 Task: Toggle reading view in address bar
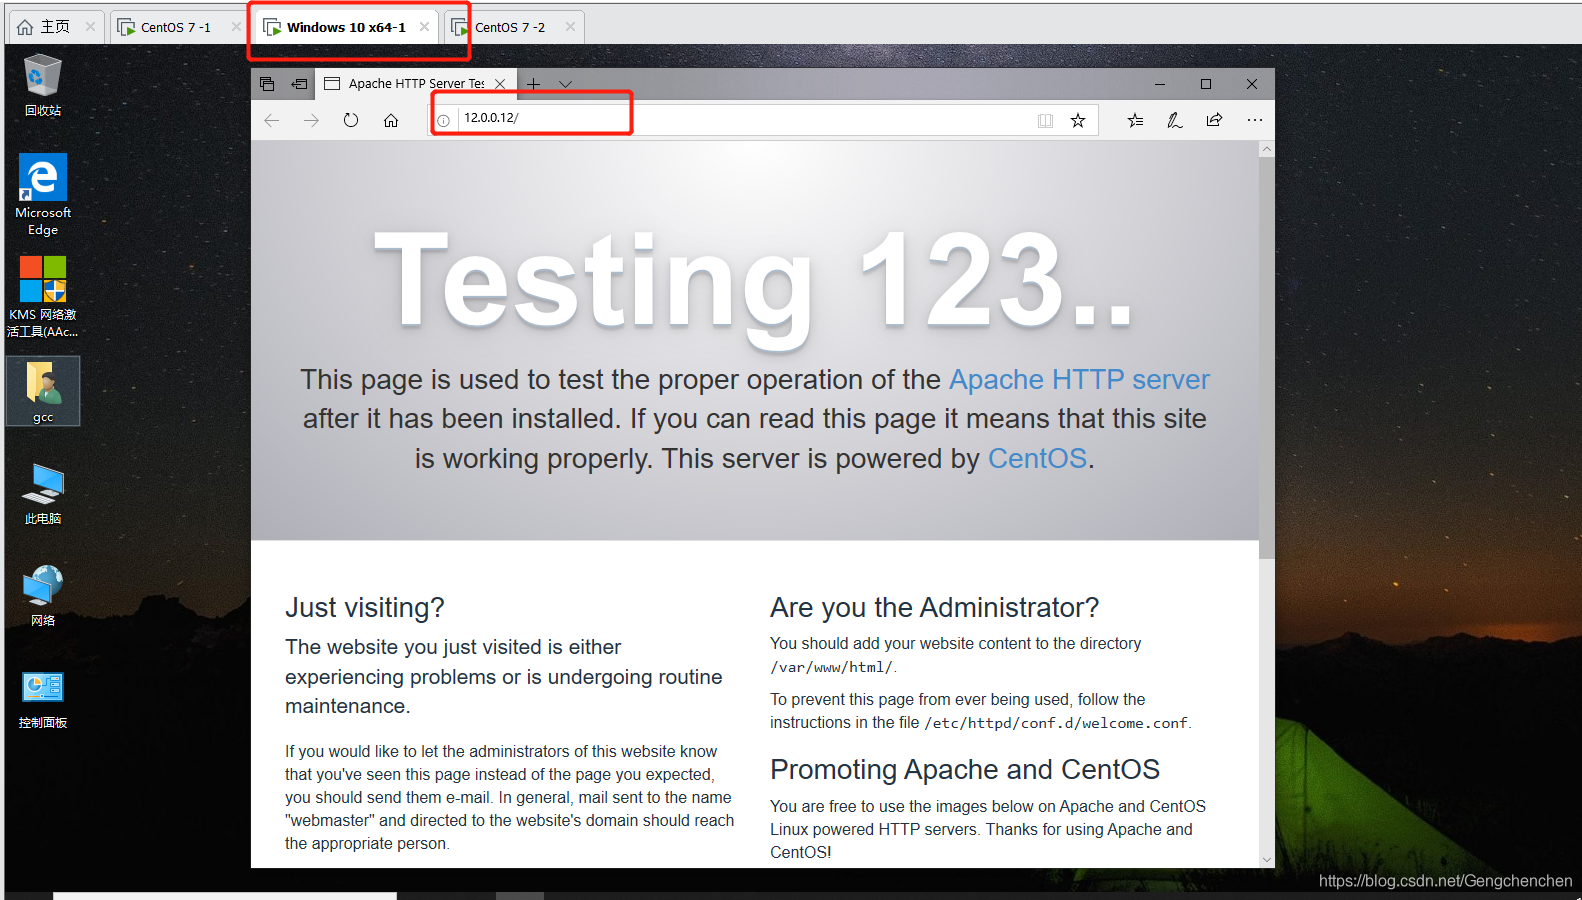tap(1045, 120)
